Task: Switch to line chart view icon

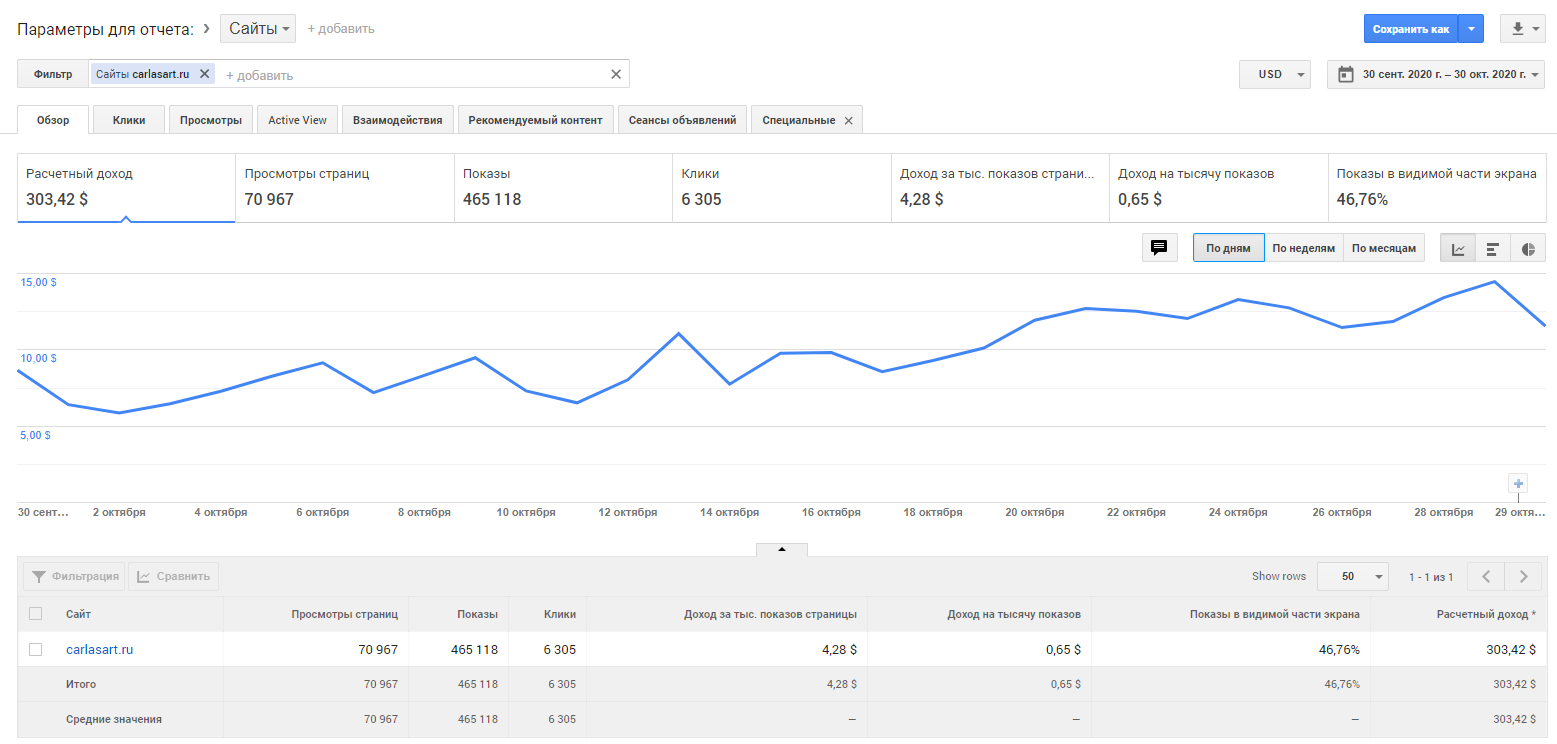Action: (x=1458, y=248)
